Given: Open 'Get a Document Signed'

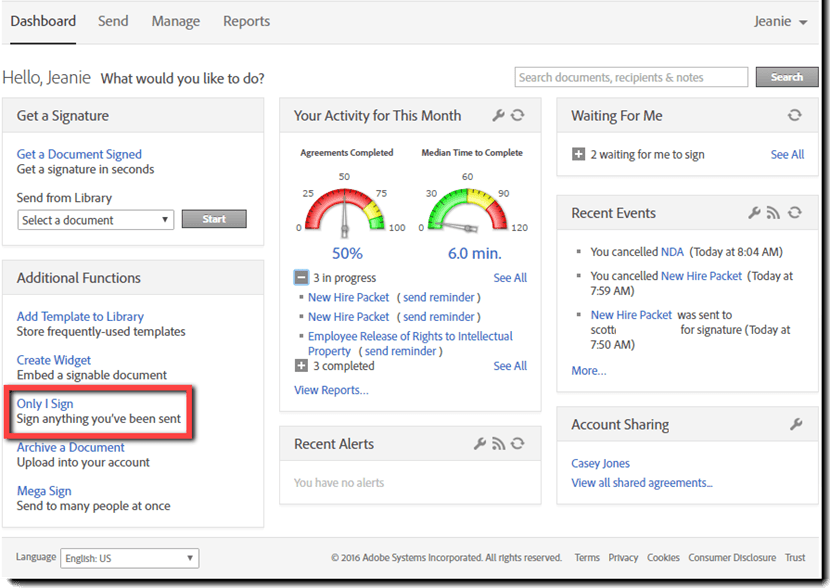Looking at the screenshot, I should coord(79,154).
